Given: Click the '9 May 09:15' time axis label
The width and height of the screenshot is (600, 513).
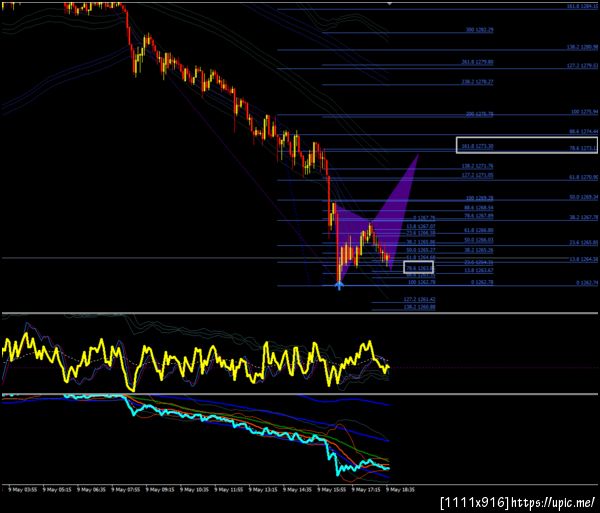Looking at the screenshot, I should pyautogui.click(x=160, y=490).
